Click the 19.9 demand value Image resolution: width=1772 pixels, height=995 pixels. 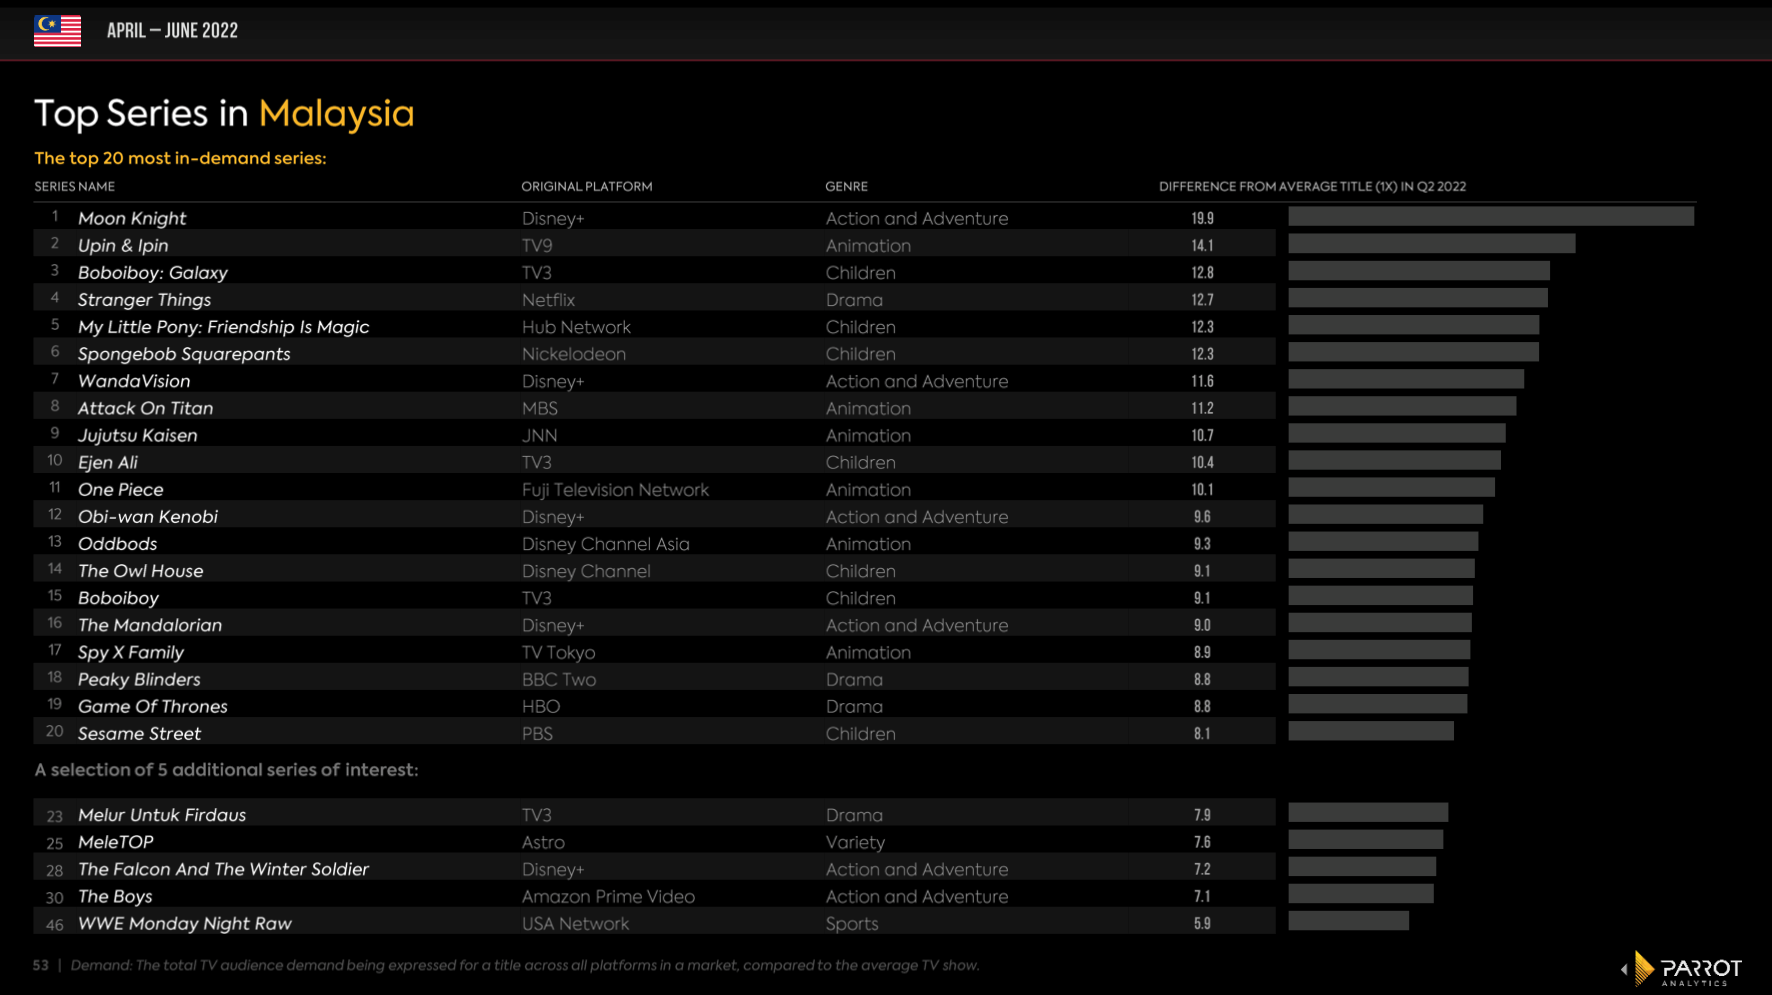(1202, 218)
